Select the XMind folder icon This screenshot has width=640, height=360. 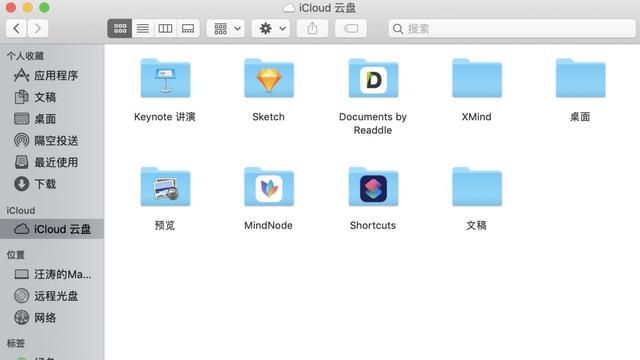pos(477,78)
